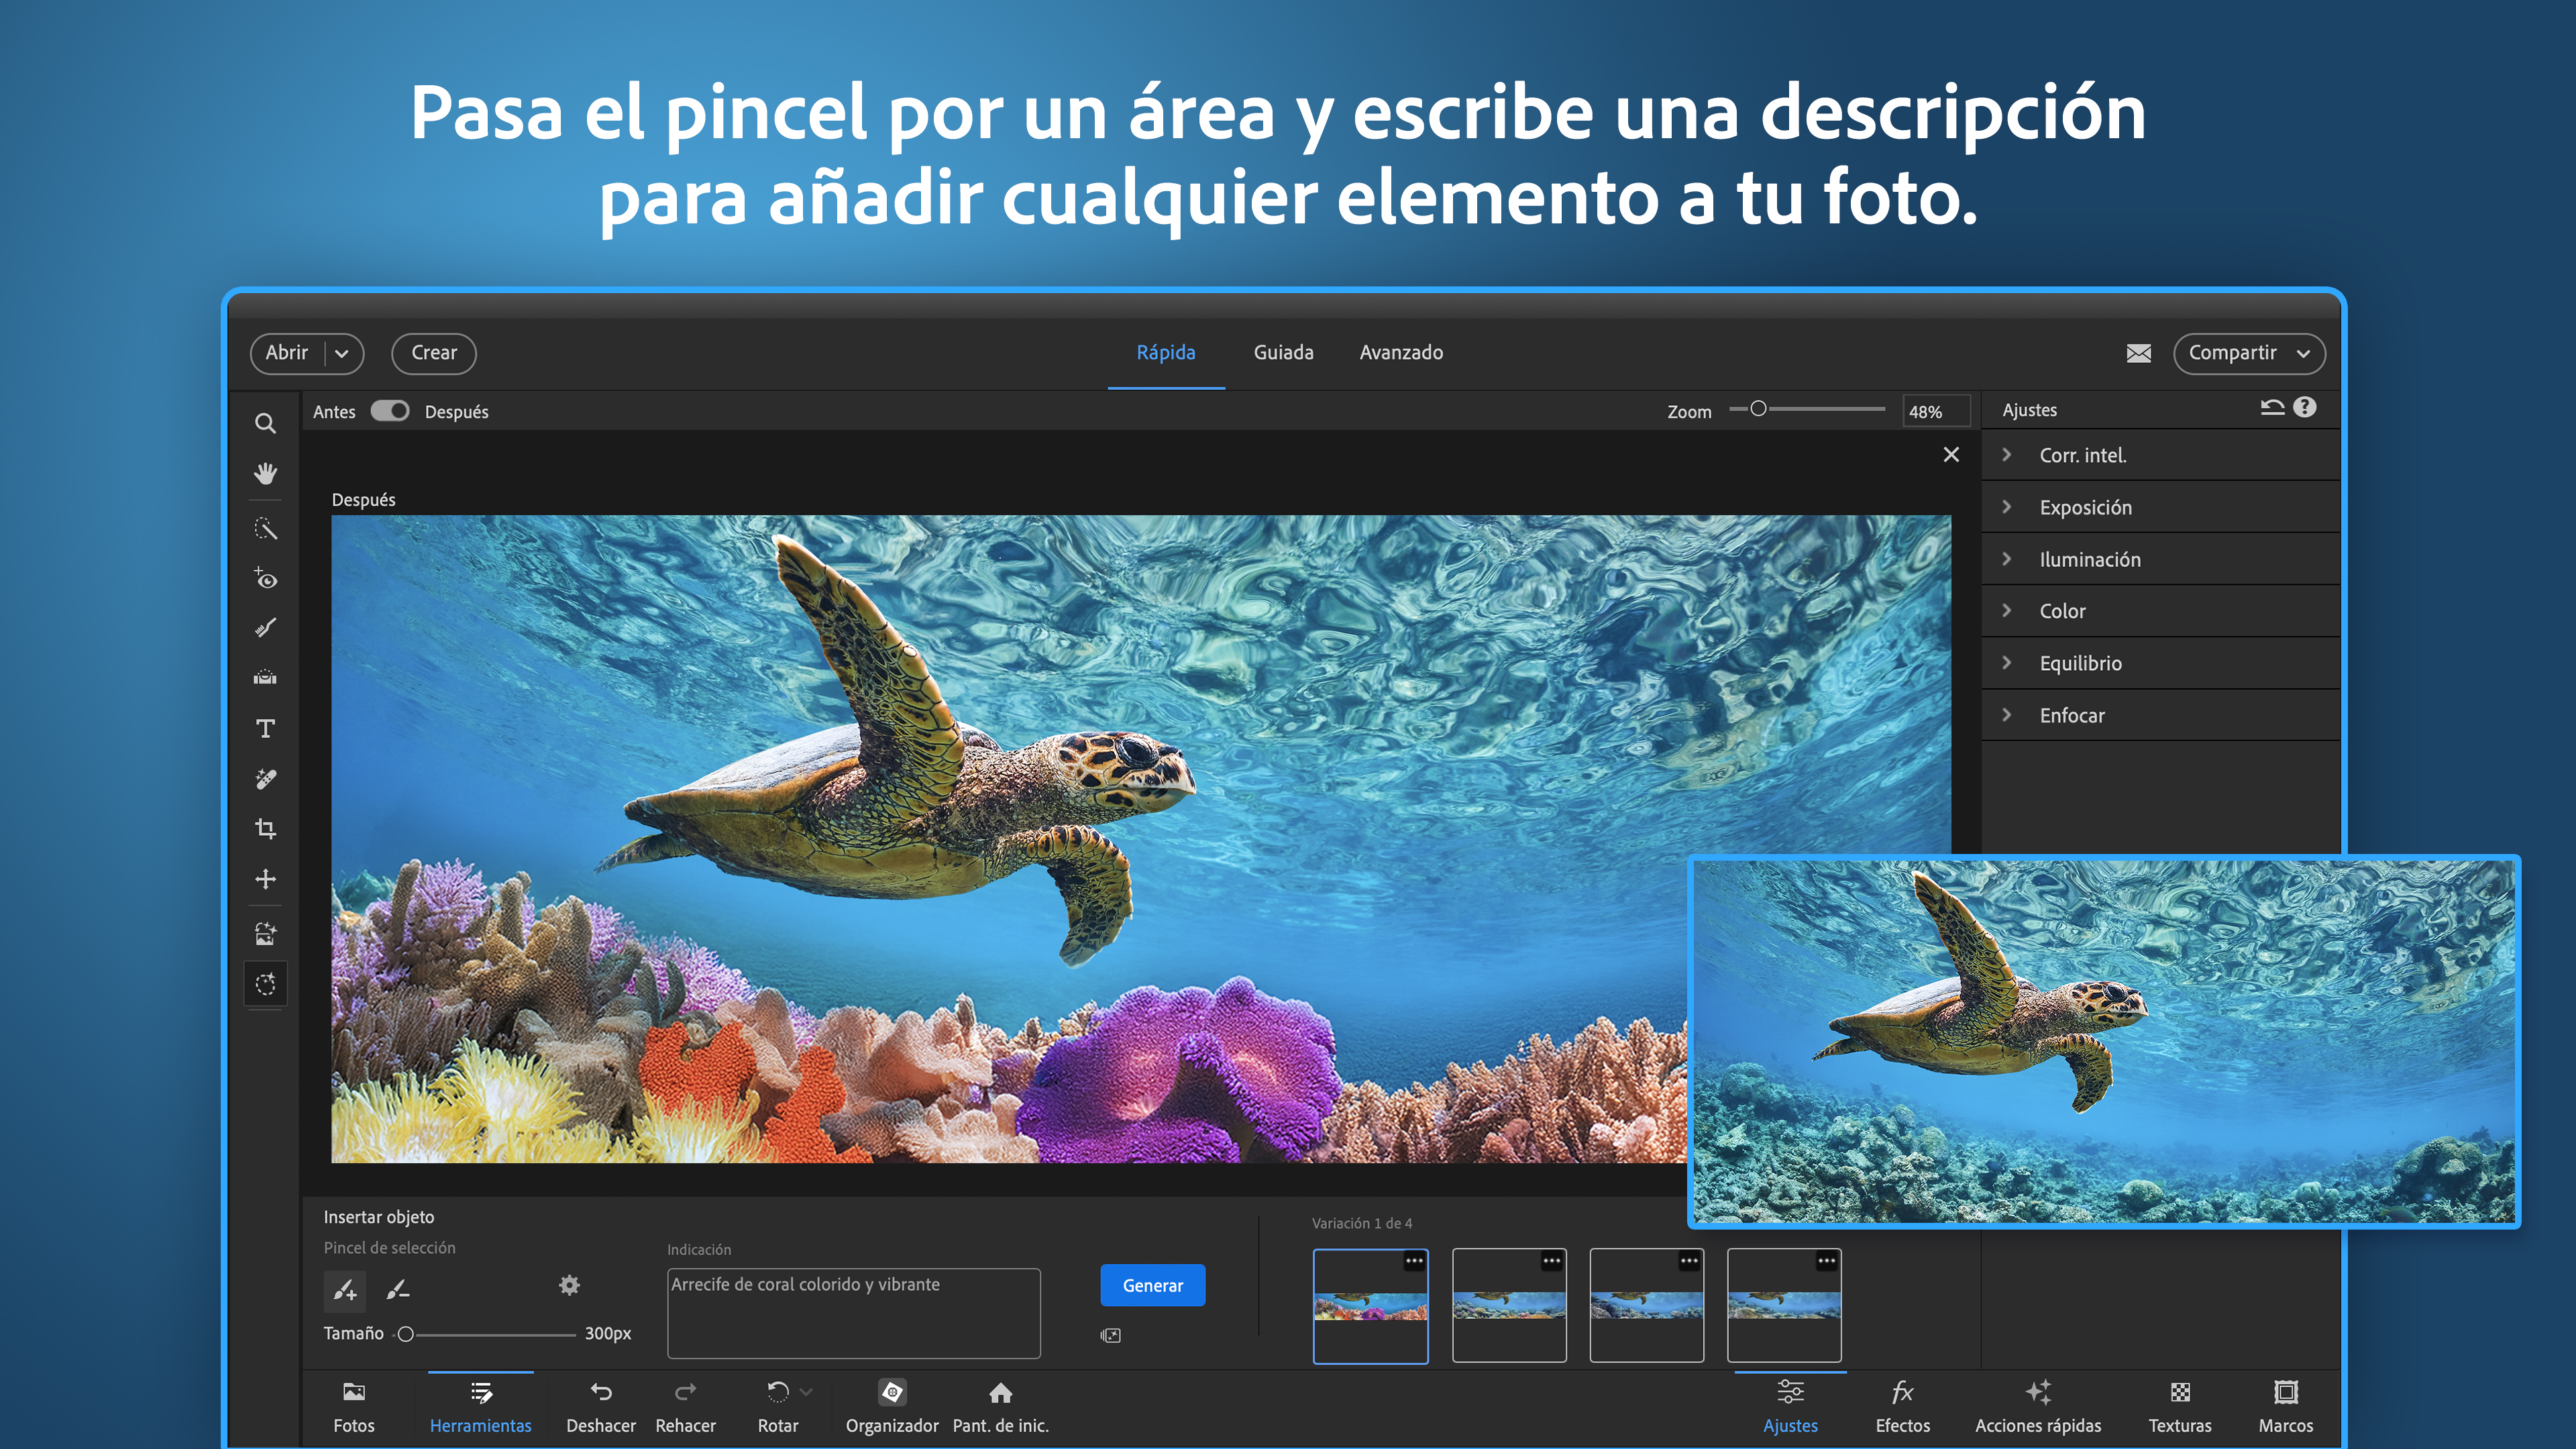Click the envelope mail icon
This screenshot has height=1449, width=2576.
click(x=2138, y=353)
